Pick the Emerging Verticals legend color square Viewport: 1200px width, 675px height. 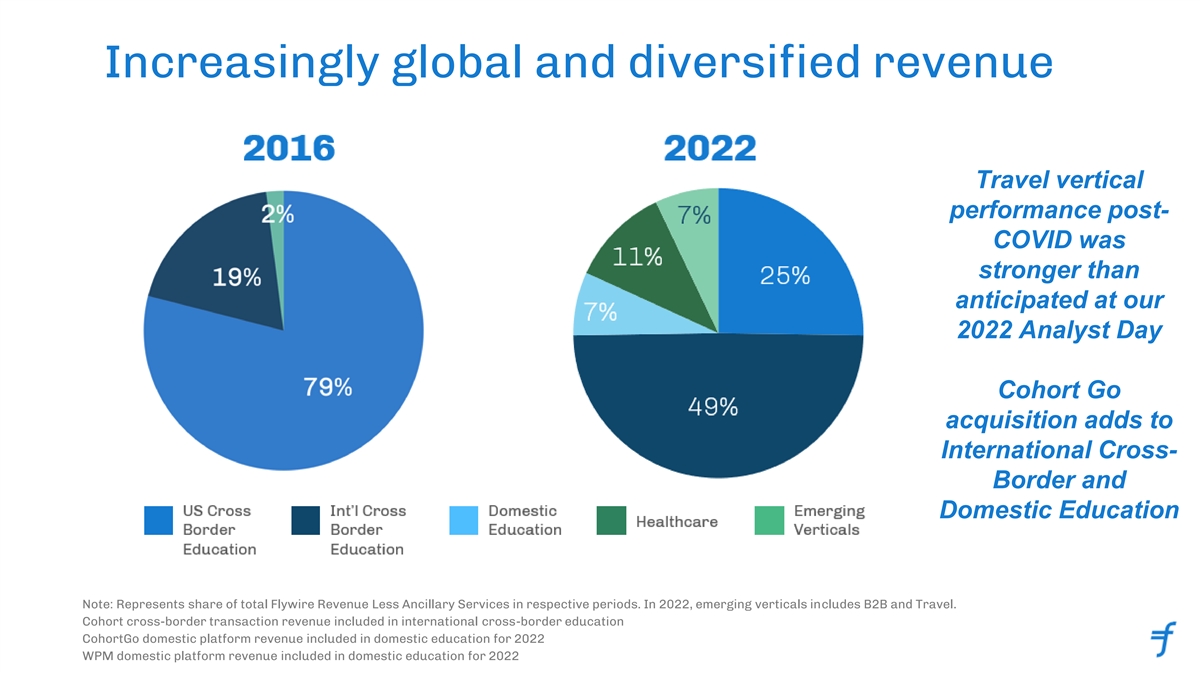click(769, 520)
